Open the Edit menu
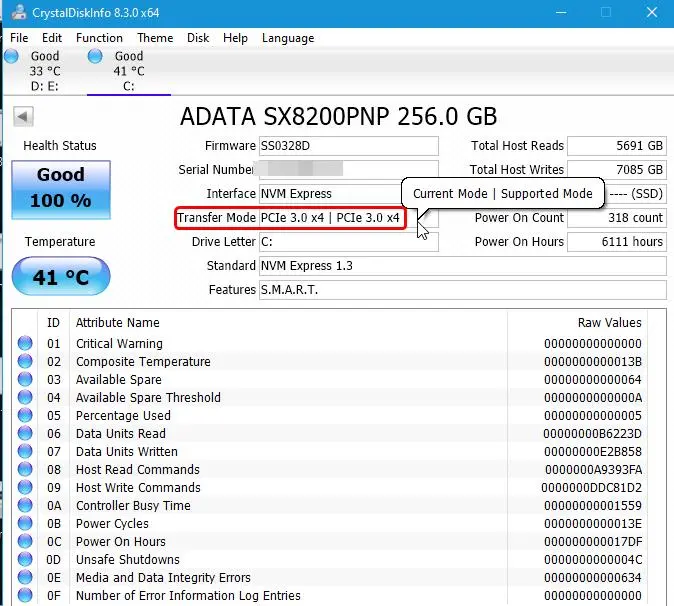This screenshot has width=674, height=606. pyautogui.click(x=52, y=38)
